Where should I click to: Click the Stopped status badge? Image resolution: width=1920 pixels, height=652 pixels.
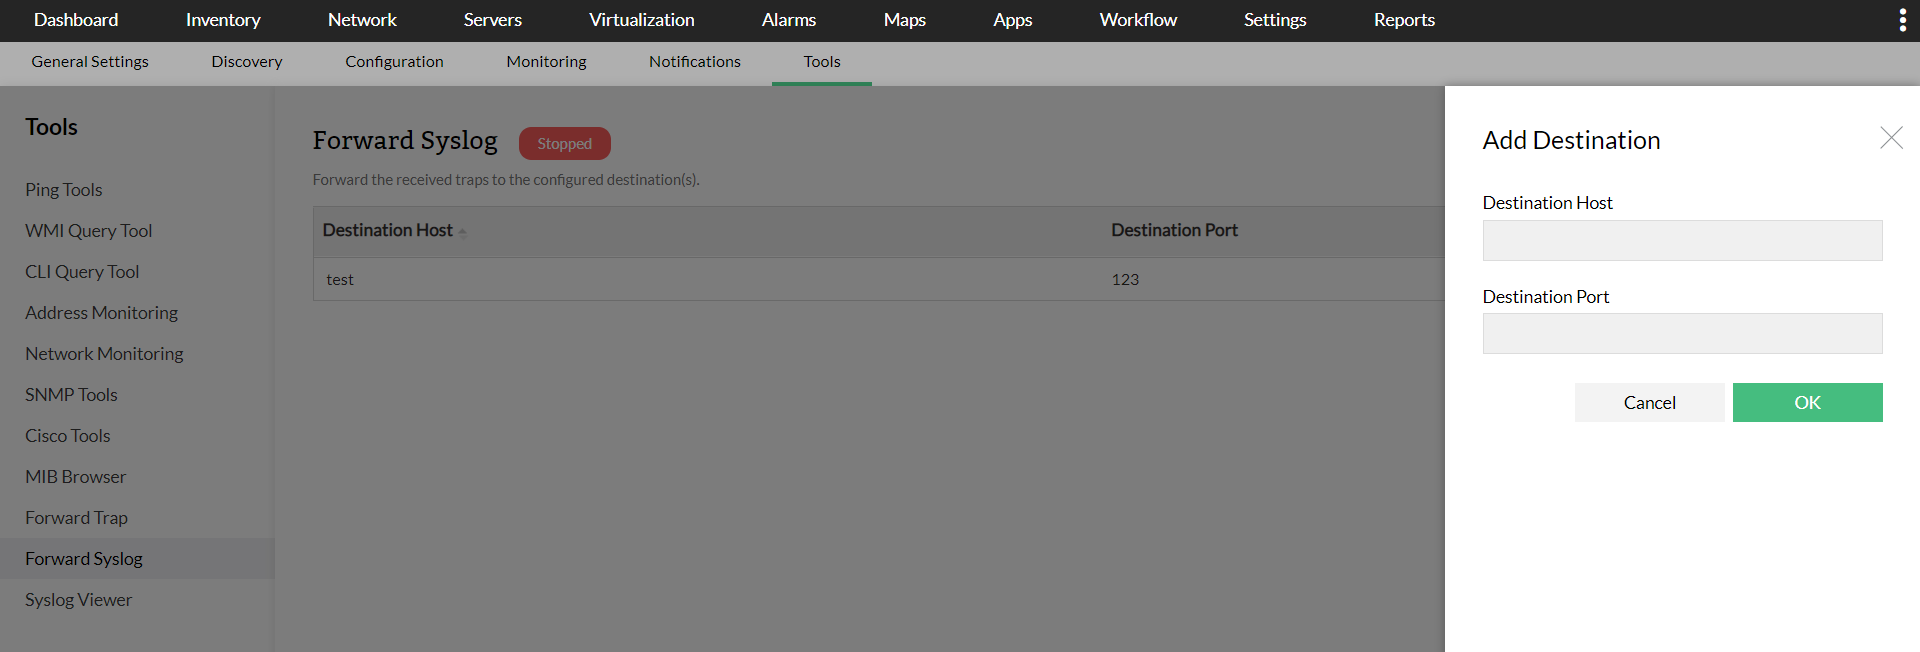(x=564, y=144)
